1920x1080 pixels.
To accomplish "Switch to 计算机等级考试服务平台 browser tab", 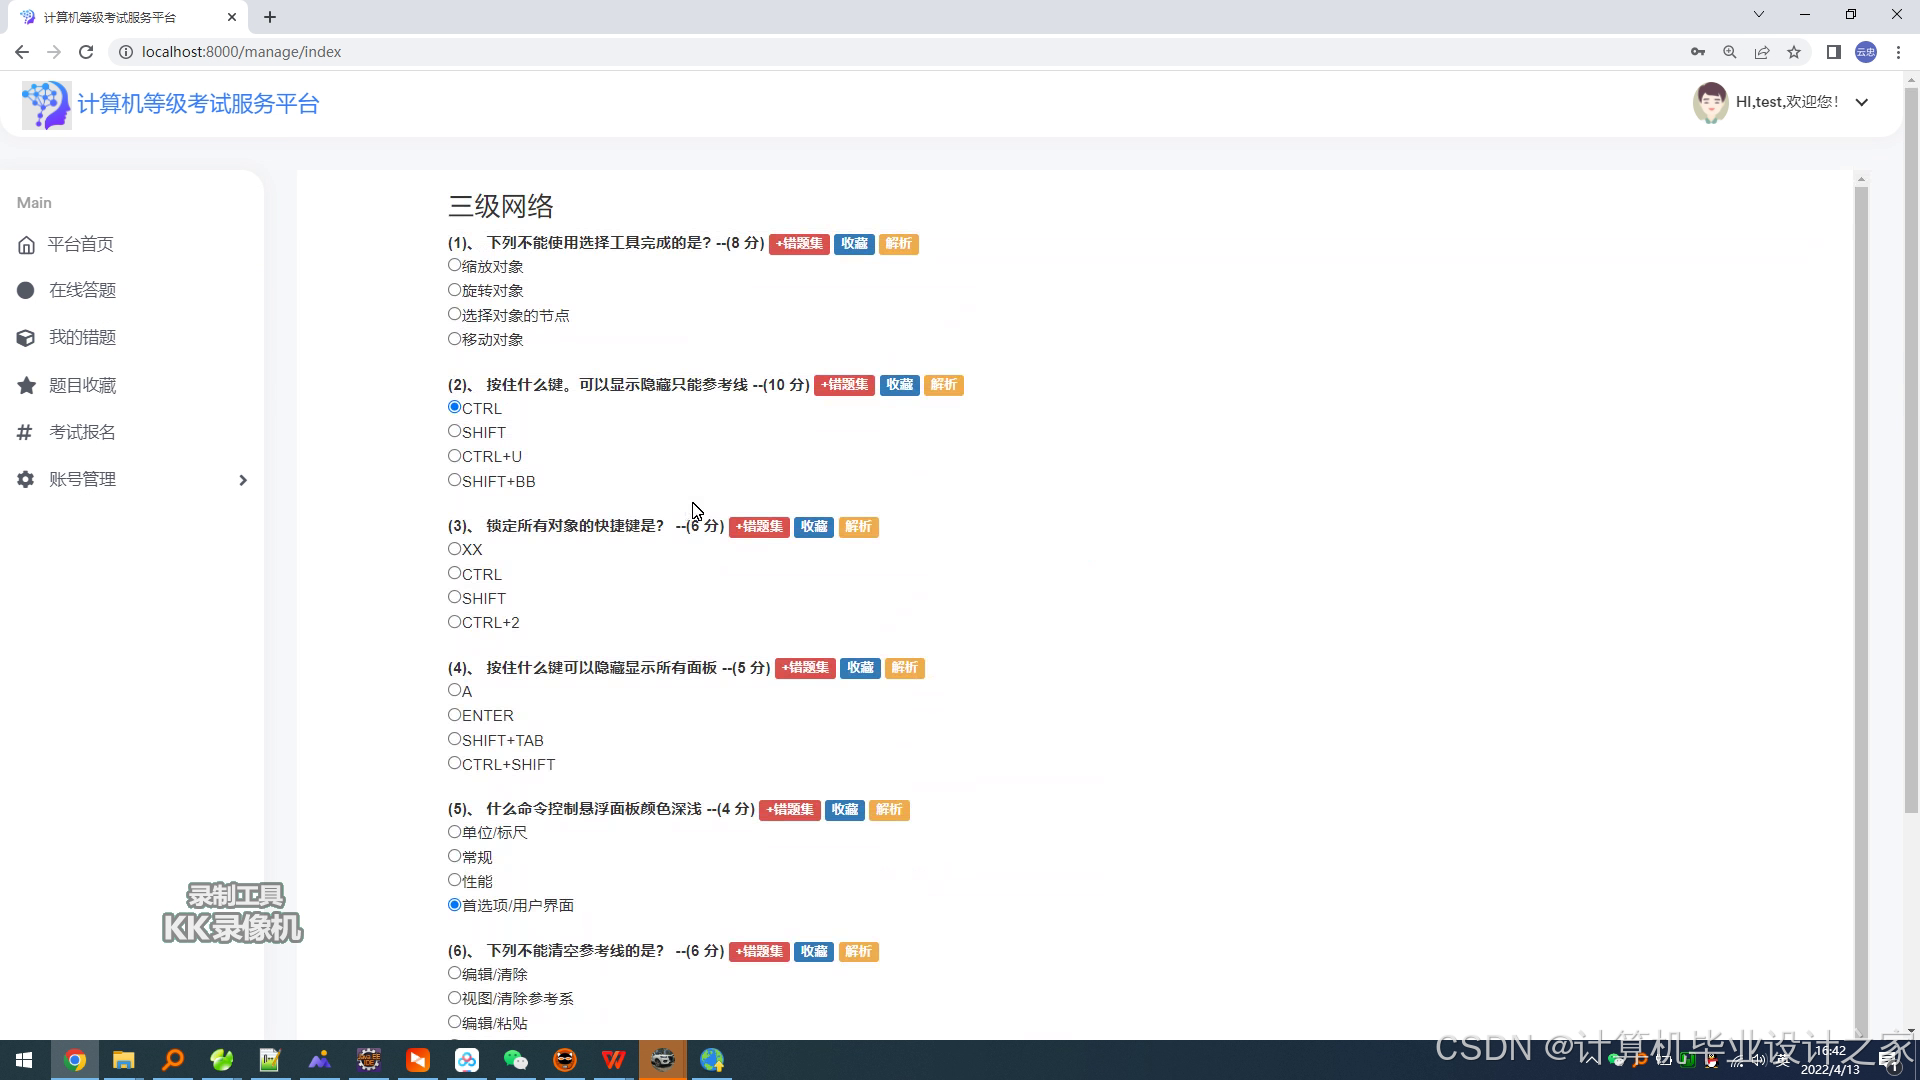I will 110,17.
